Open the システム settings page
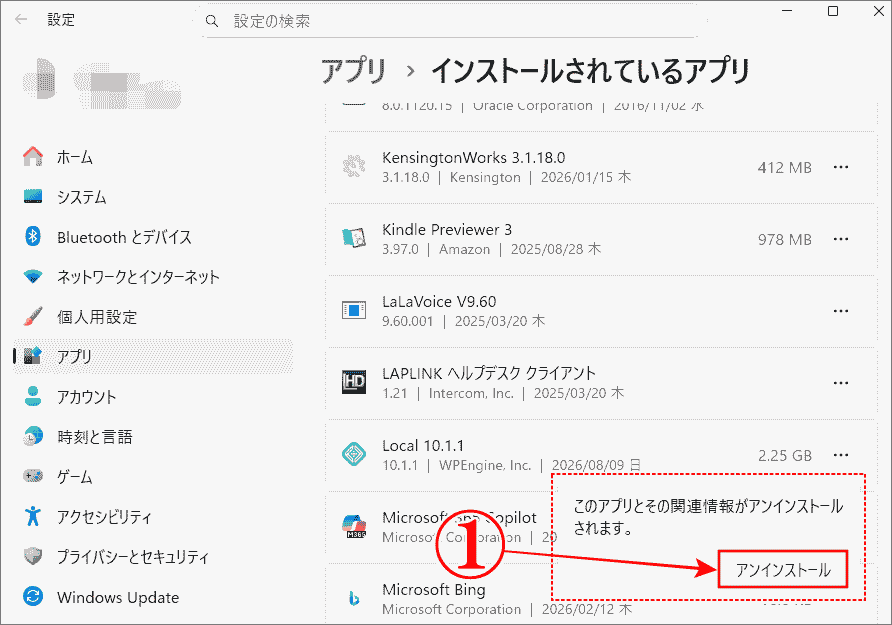This screenshot has height=625, width=892. pos(152,197)
